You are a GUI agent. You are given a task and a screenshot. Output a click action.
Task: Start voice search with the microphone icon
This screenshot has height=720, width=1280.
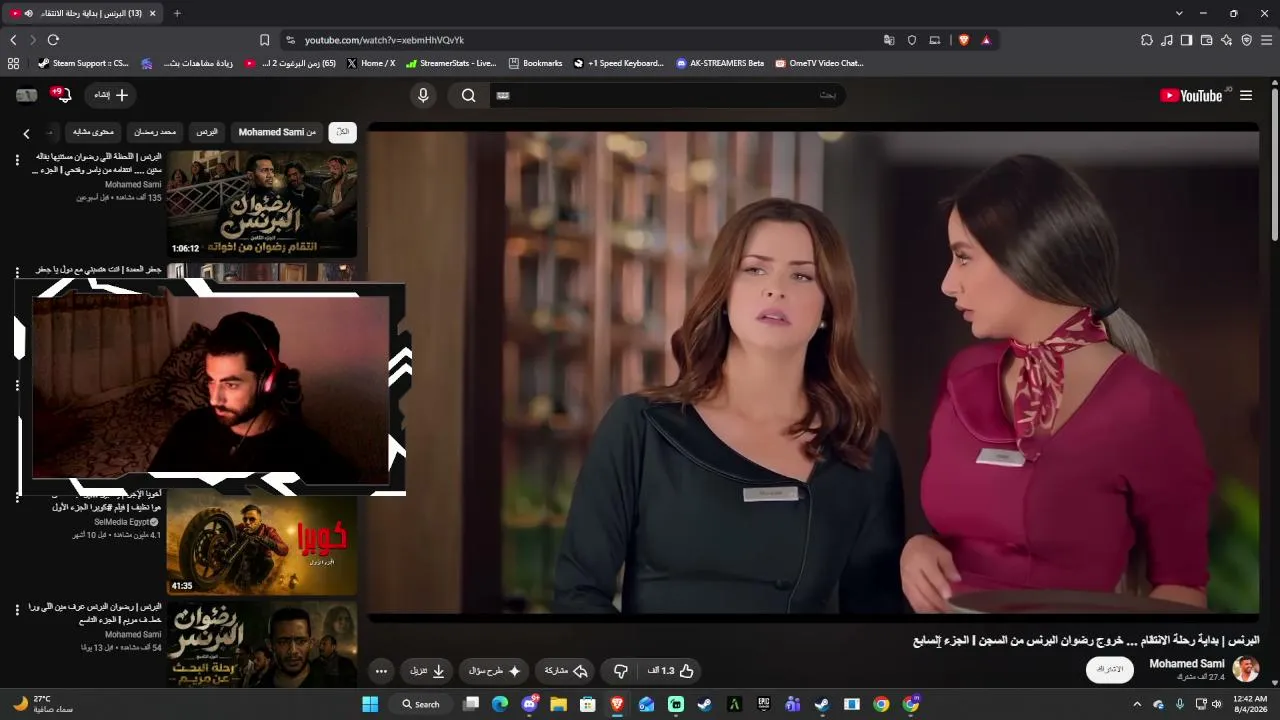point(423,95)
